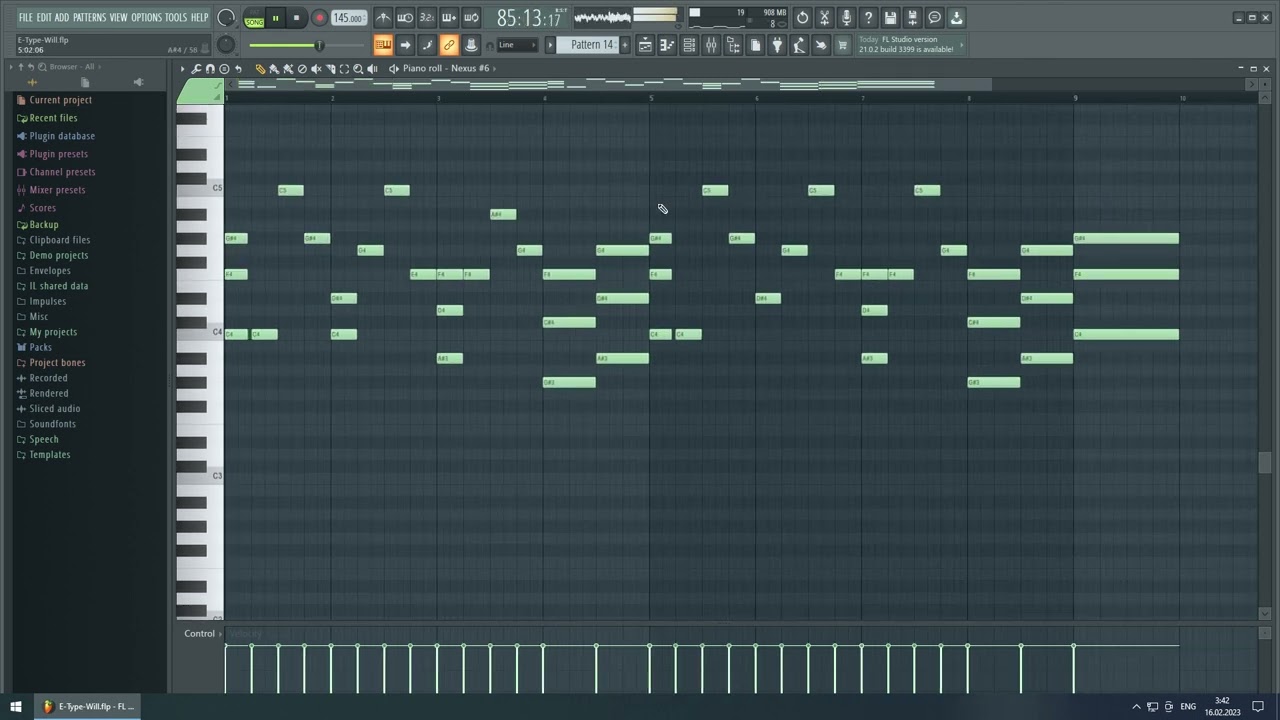Choose the Select tool in piano roll toolbar

(x=344, y=68)
